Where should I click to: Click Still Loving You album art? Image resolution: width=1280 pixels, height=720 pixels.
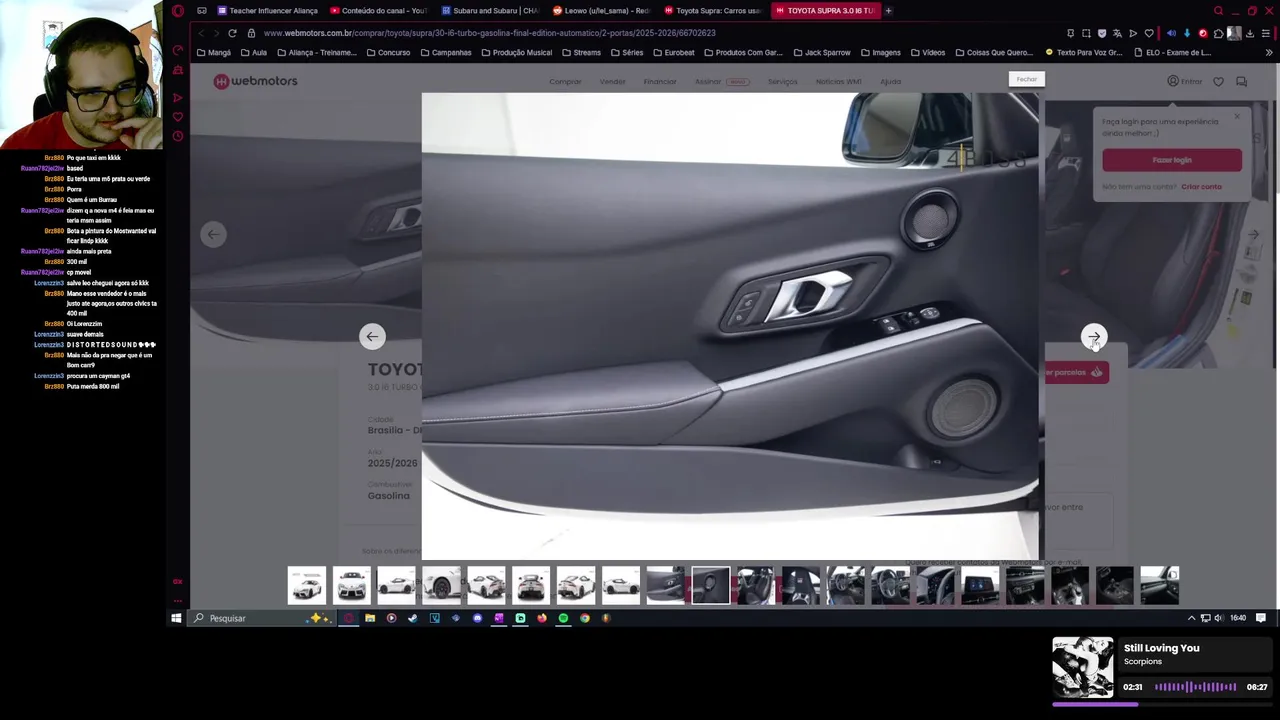click(x=1082, y=667)
